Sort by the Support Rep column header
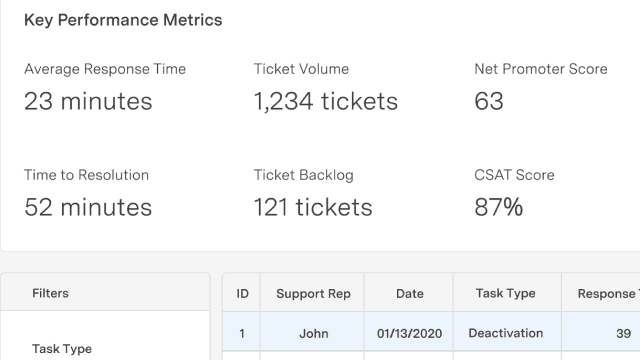The image size is (640, 360). click(313, 293)
